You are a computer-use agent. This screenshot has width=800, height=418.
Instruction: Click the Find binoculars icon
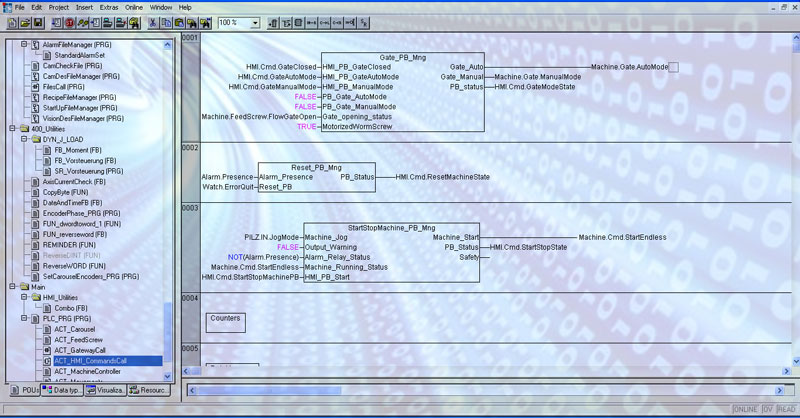pos(192,23)
